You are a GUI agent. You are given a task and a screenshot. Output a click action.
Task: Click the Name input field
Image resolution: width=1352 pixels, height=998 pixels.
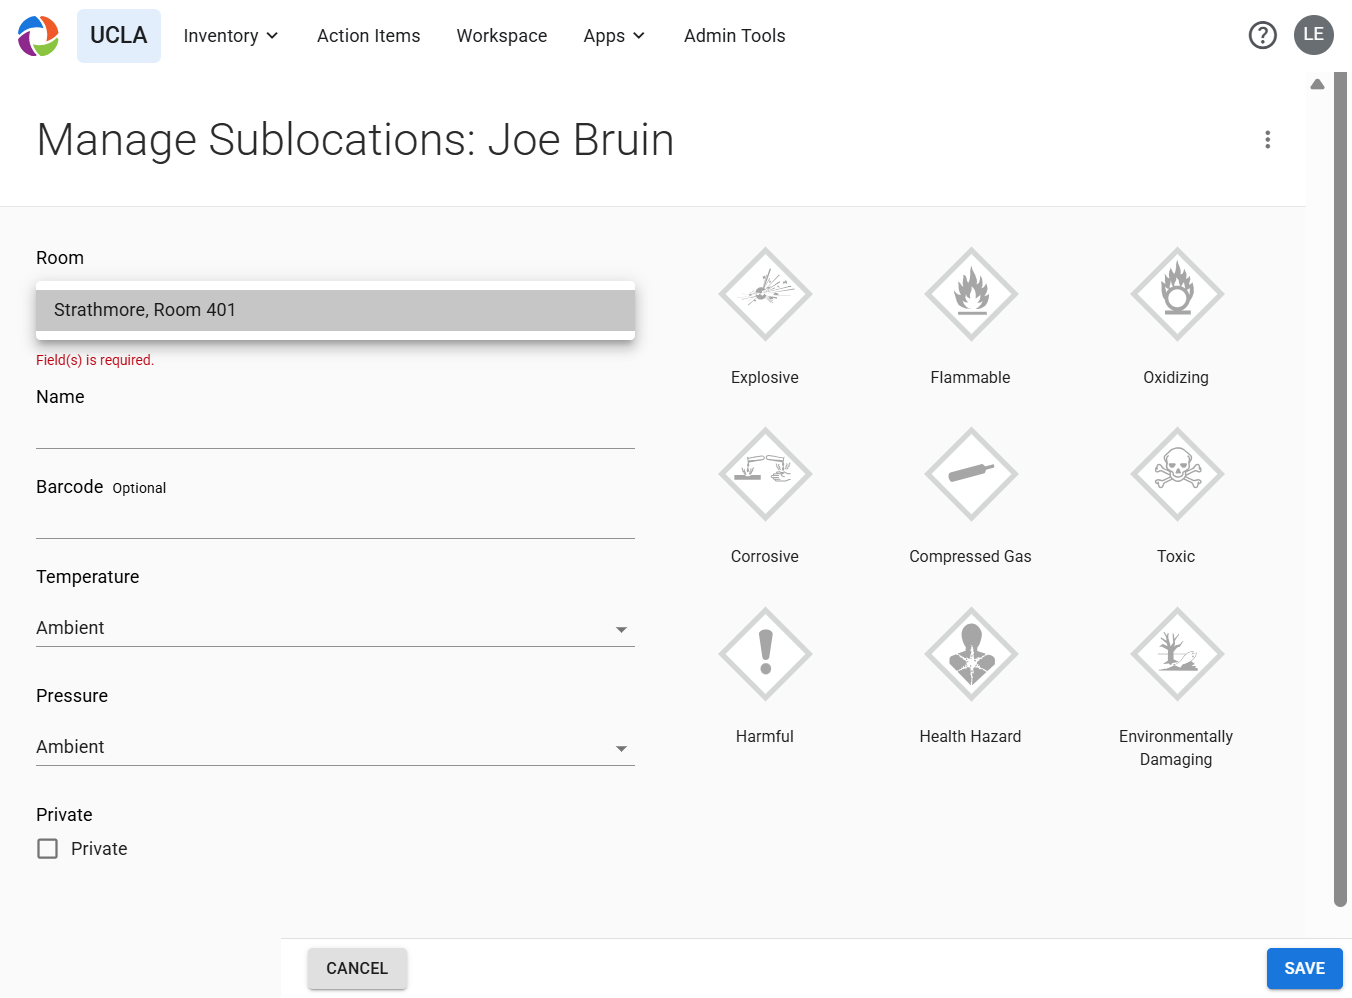[335, 431]
